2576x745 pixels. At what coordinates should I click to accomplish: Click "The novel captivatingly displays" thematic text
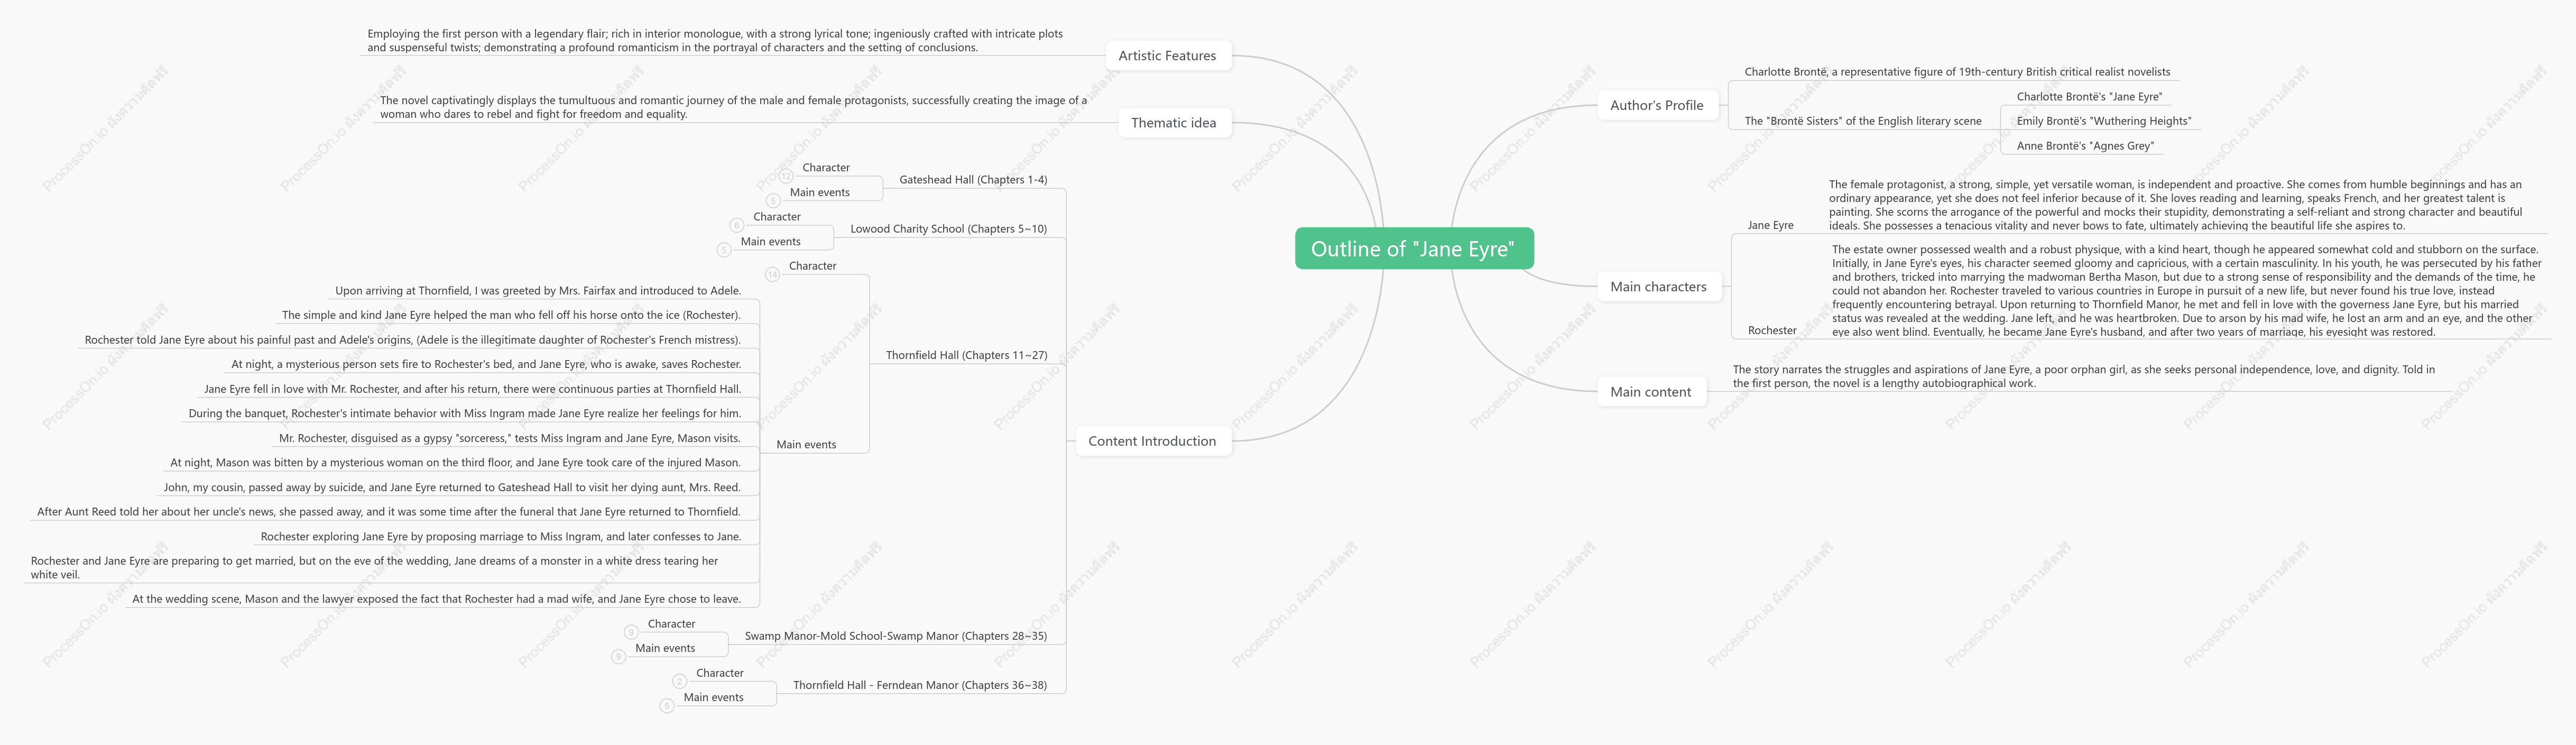(733, 108)
